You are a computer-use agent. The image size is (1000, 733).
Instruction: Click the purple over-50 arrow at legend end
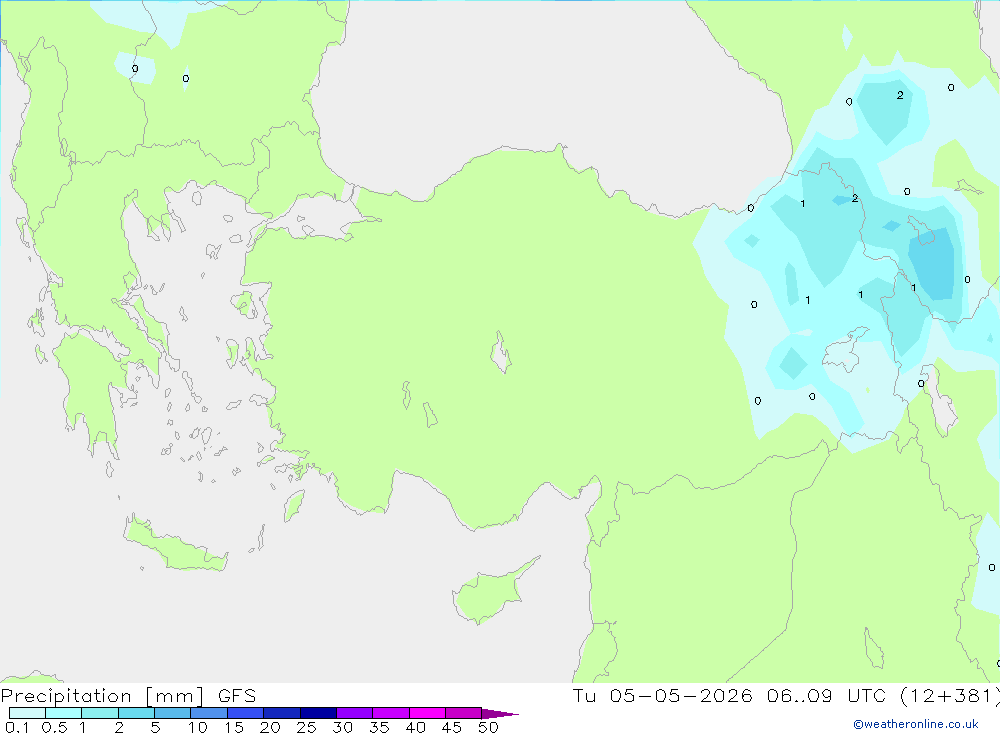tap(500, 713)
